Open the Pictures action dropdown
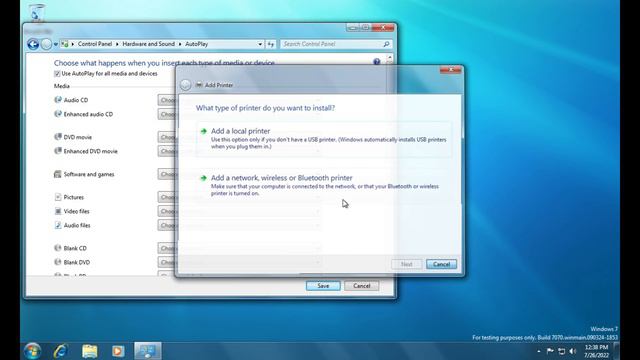This screenshot has height=360, width=640. coord(239,197)
